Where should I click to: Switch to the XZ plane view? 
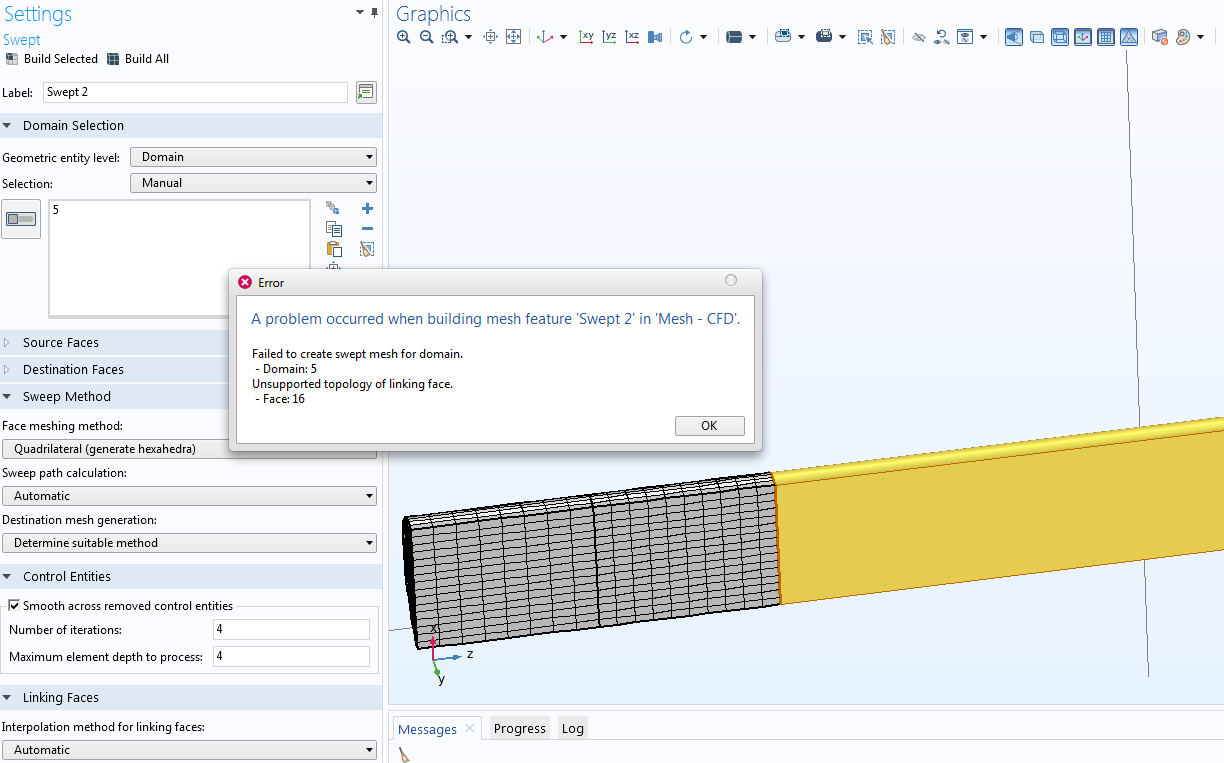tap(632, 37)
